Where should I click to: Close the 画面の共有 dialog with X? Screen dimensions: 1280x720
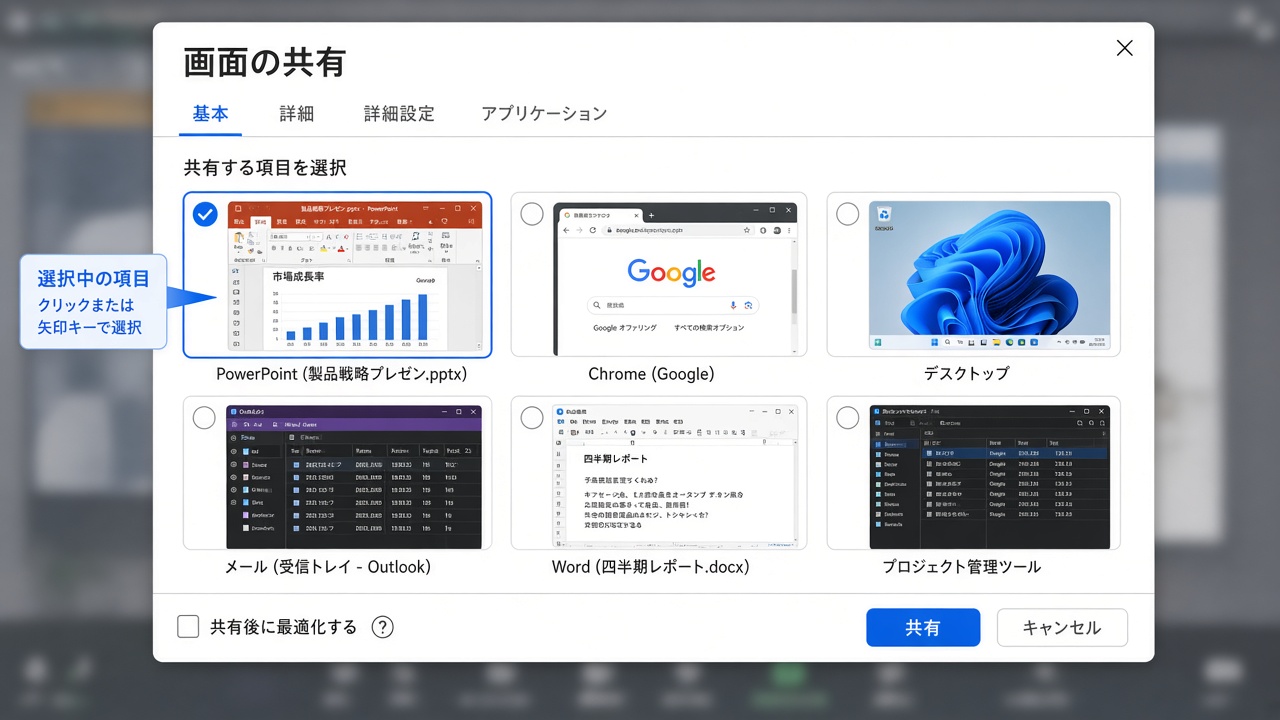(x=1125, y=48)
